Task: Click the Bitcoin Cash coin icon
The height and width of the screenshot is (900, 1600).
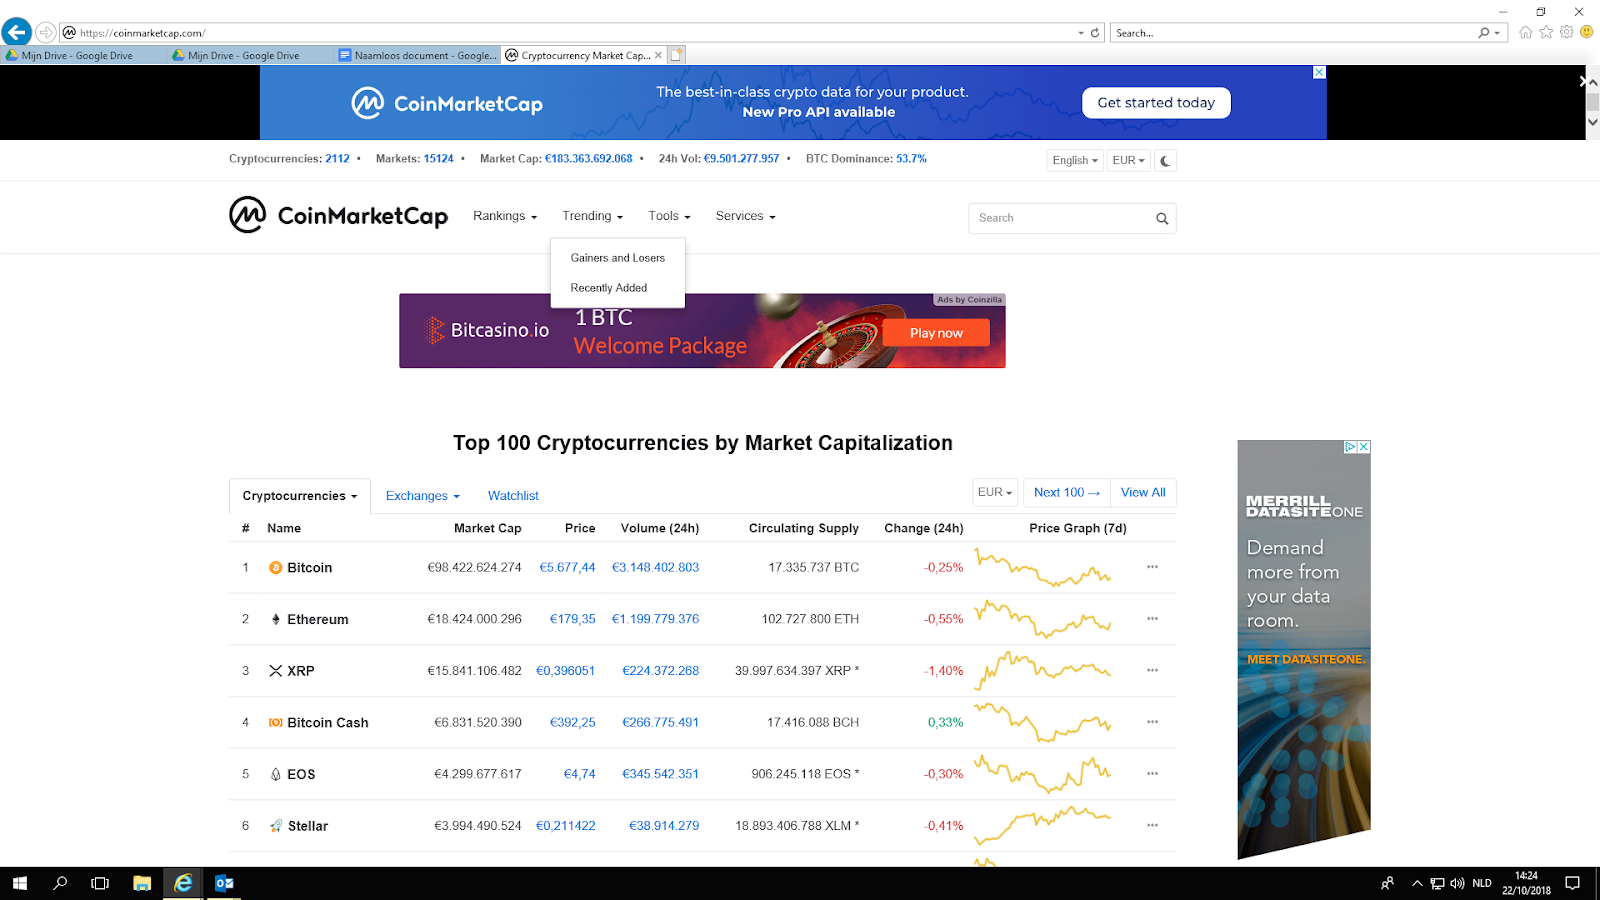Action: tap(276, 722)
